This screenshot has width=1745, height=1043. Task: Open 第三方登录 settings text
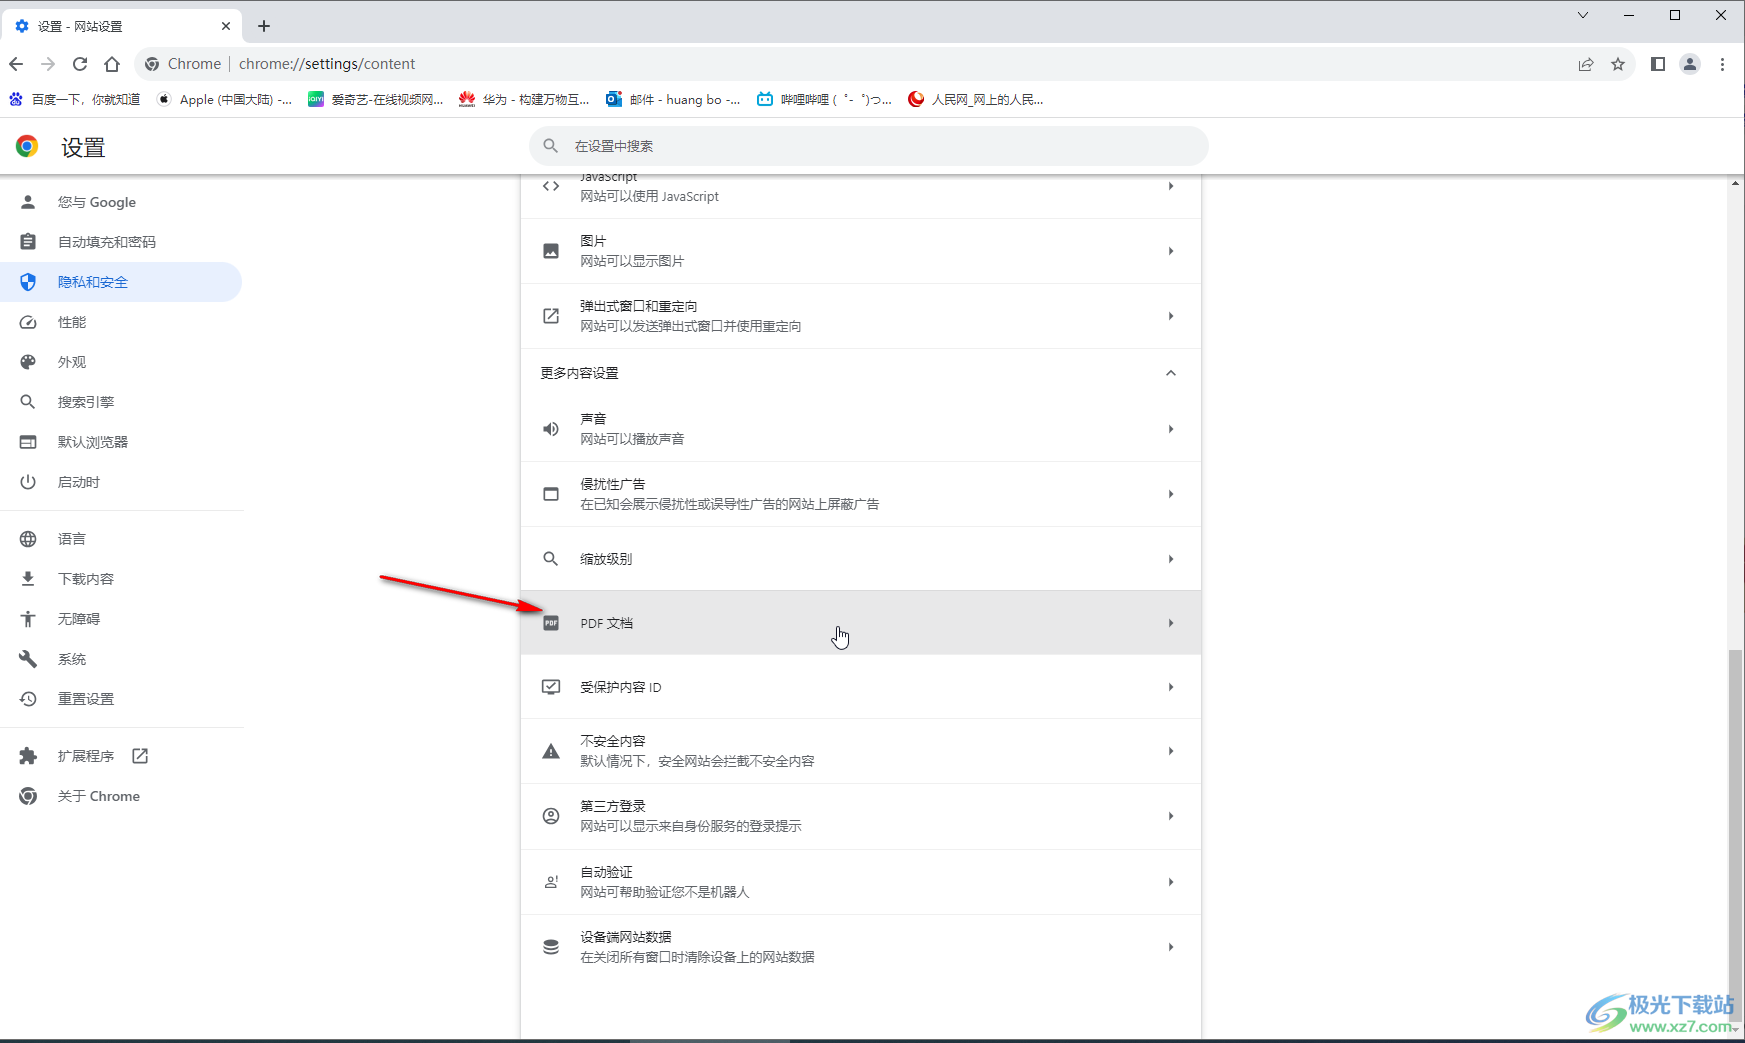point(691,816)
